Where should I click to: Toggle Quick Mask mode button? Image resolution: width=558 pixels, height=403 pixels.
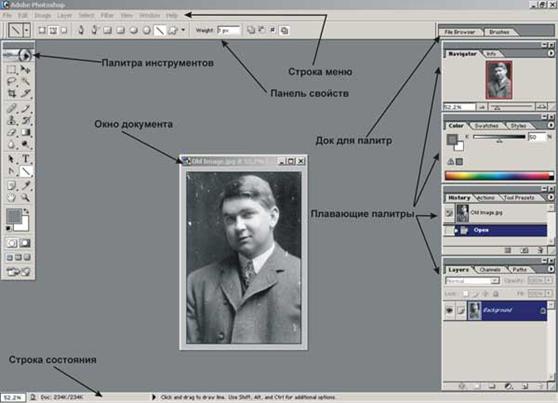coord(25,243)
